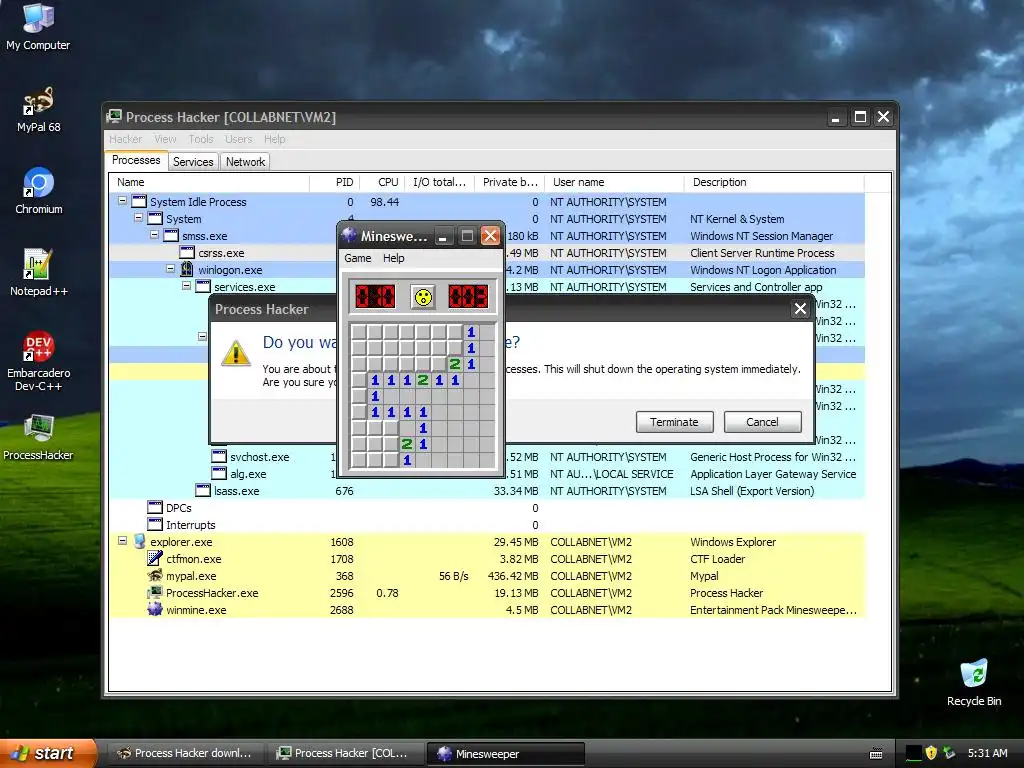The width and height of the screenshot is (1024, 768).
Task: Collapse the winlogon.exe tree node
Action: coord(170,269)
